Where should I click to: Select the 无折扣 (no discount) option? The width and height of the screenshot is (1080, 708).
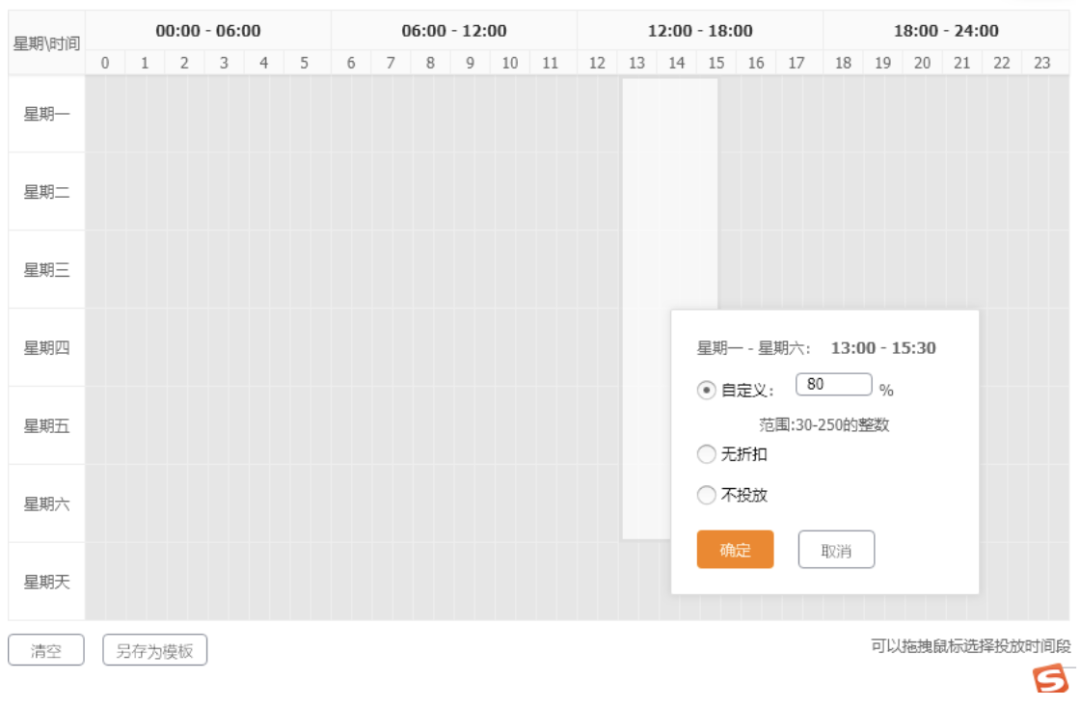pyautogui.click(x=706, y=454)
